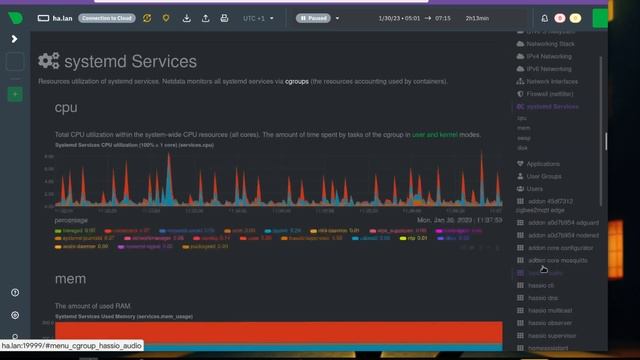The width and height of the screenshot is (640, 360).
Task: Click the green plus add button
Action: [15, 94]
